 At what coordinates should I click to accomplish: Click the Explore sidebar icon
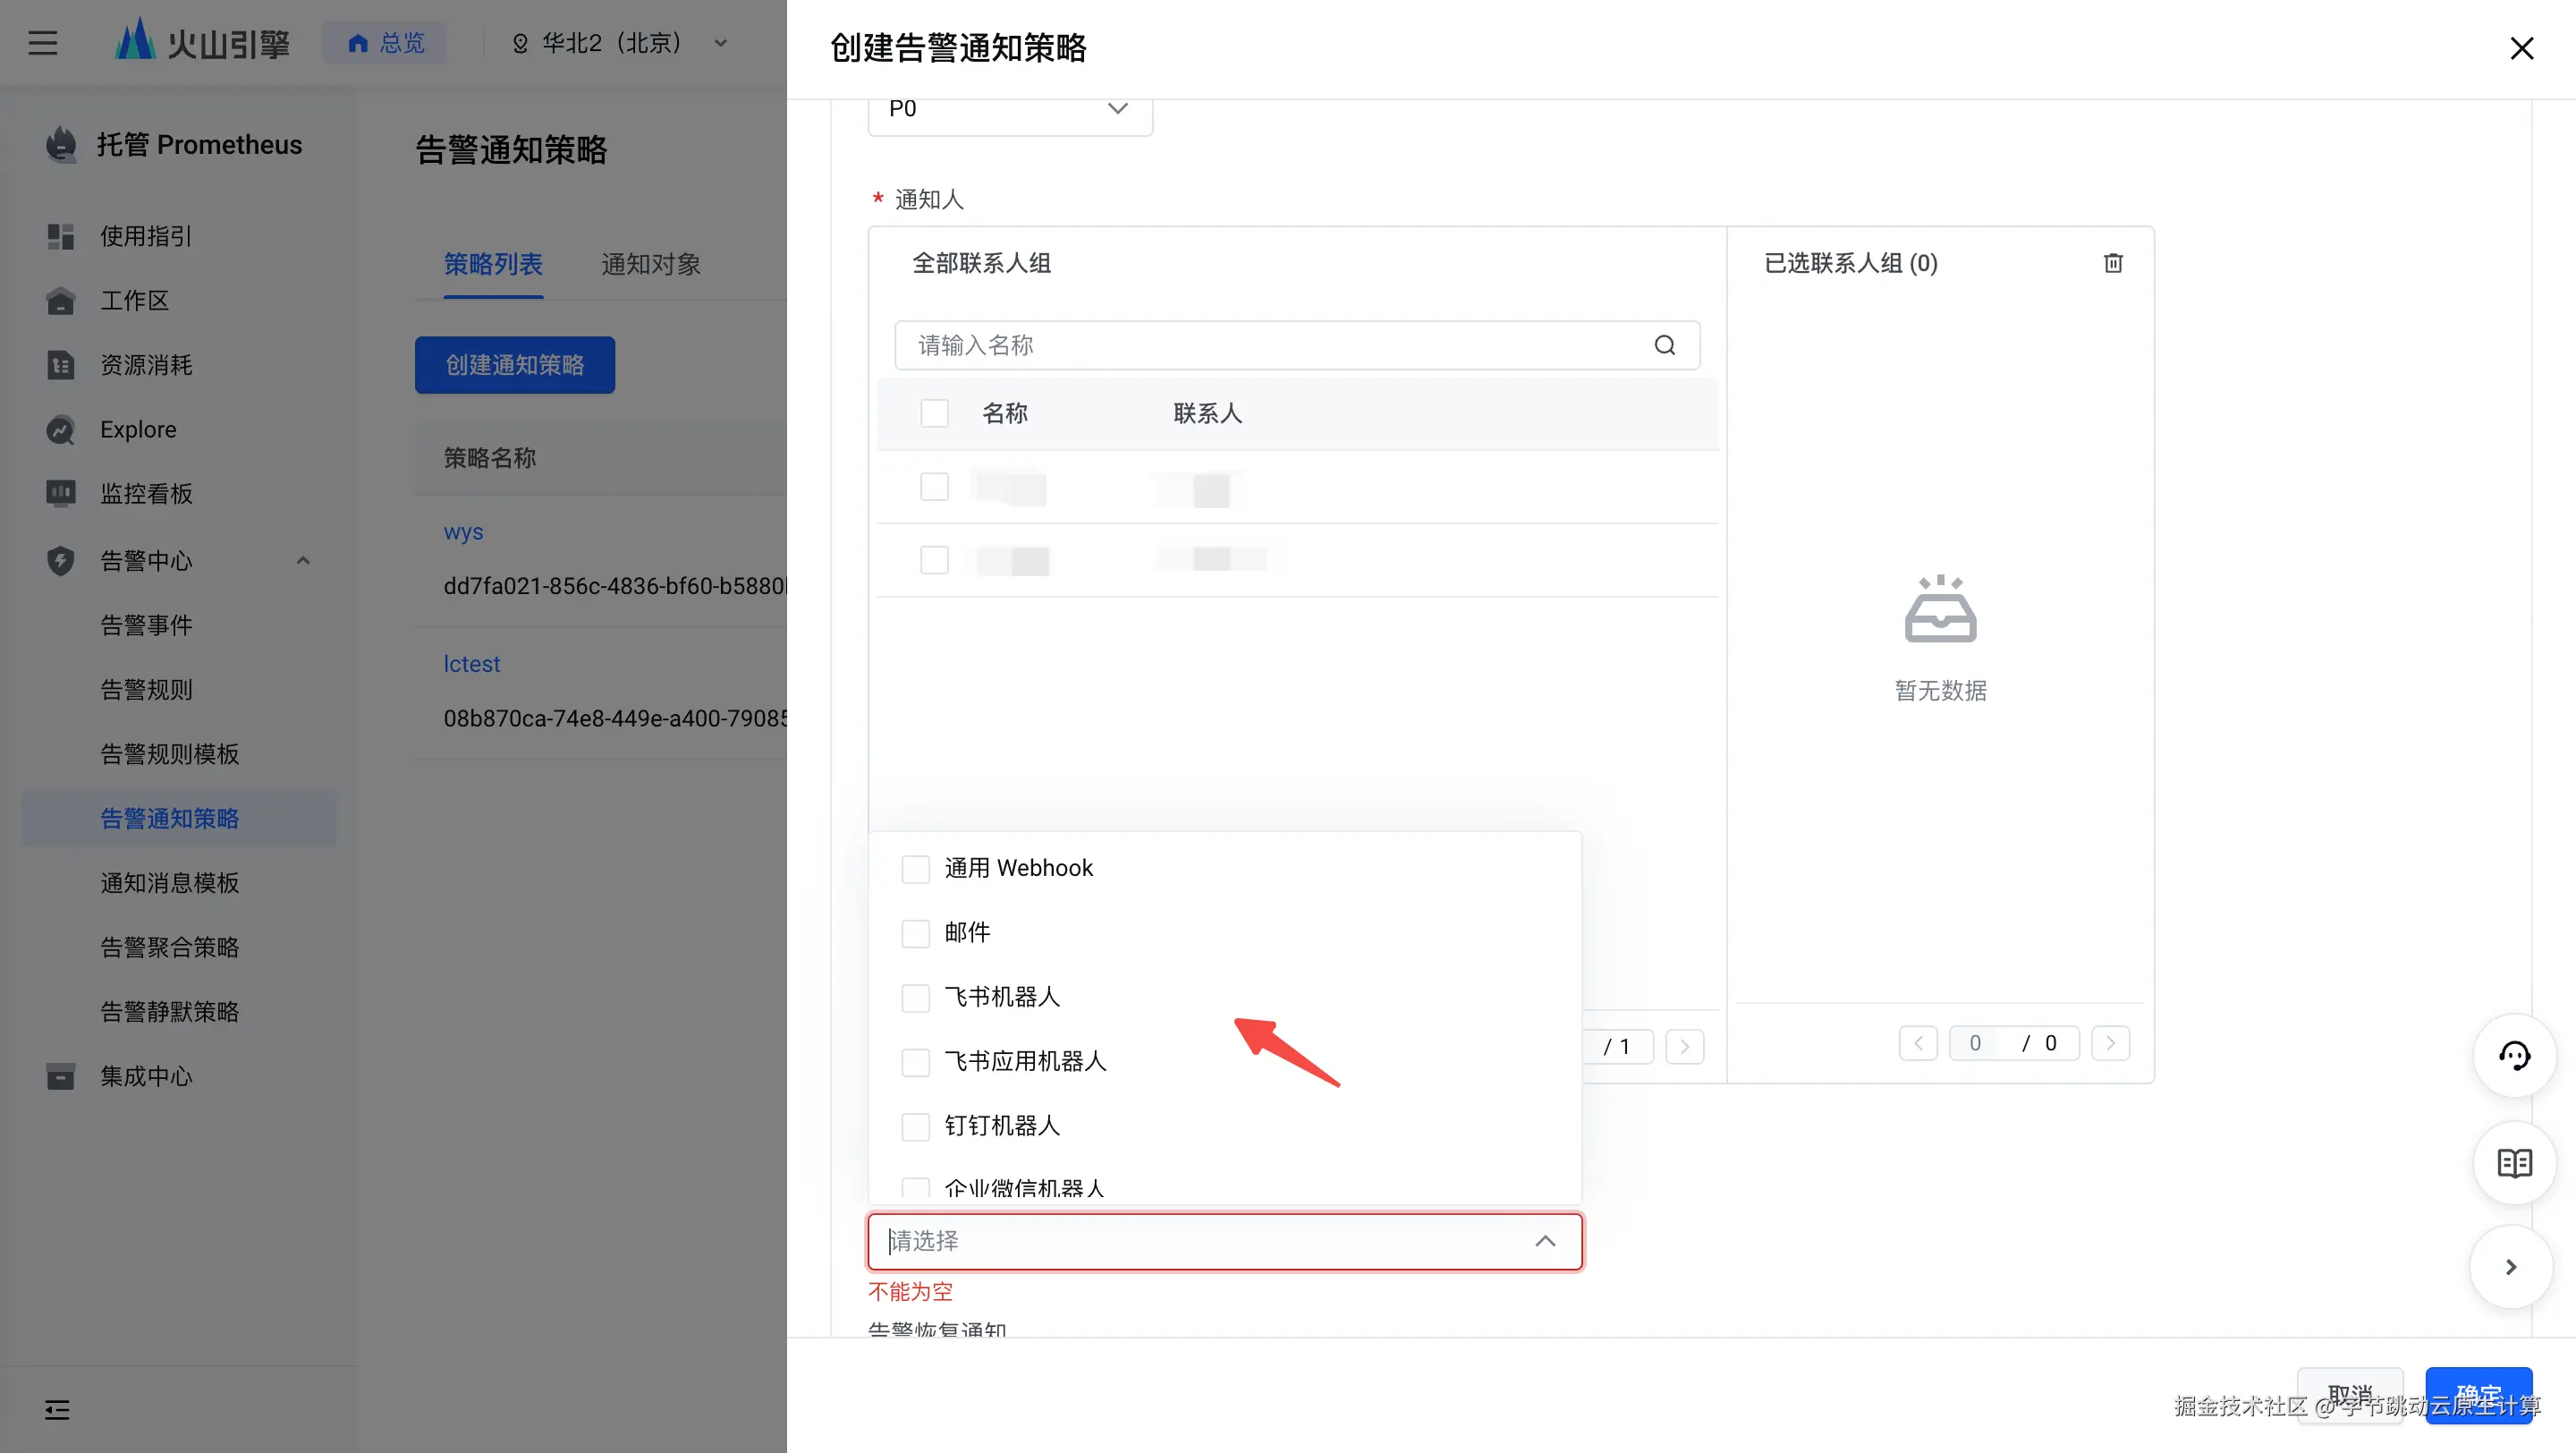coord(60,430)
